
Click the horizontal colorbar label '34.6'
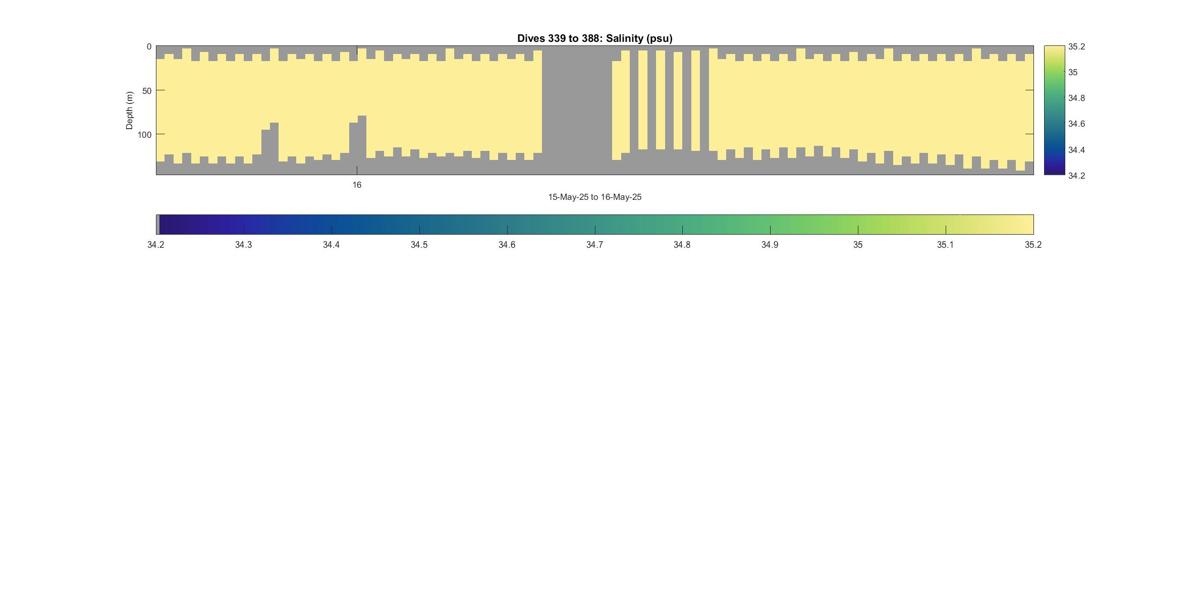(x=507, y=245)
